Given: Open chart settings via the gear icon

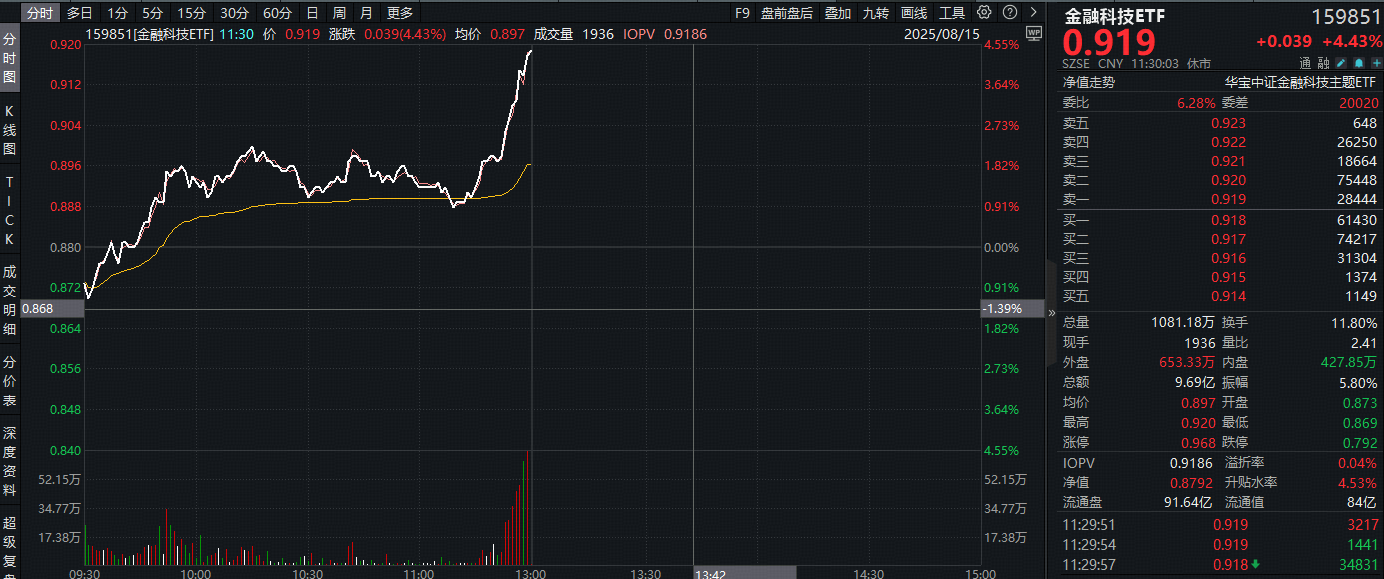Looking at the screenshot, I should click(x=986, y=13).
